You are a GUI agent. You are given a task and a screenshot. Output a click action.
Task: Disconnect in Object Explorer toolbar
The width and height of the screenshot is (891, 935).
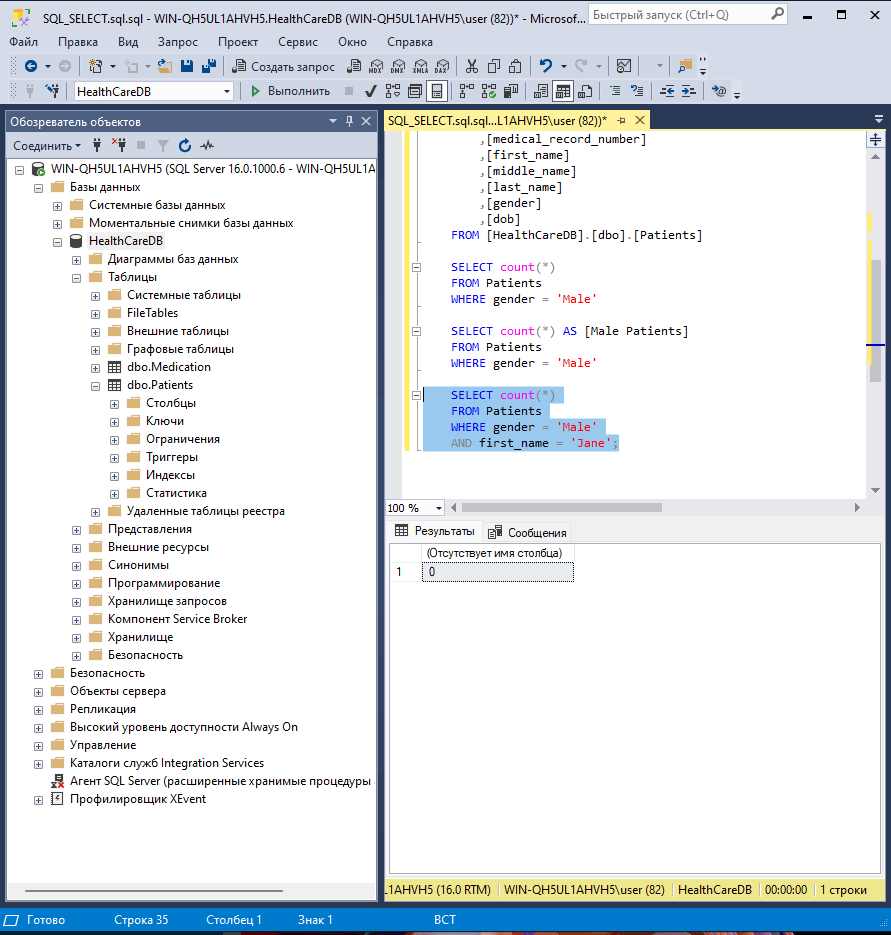(x=119, y=145)
